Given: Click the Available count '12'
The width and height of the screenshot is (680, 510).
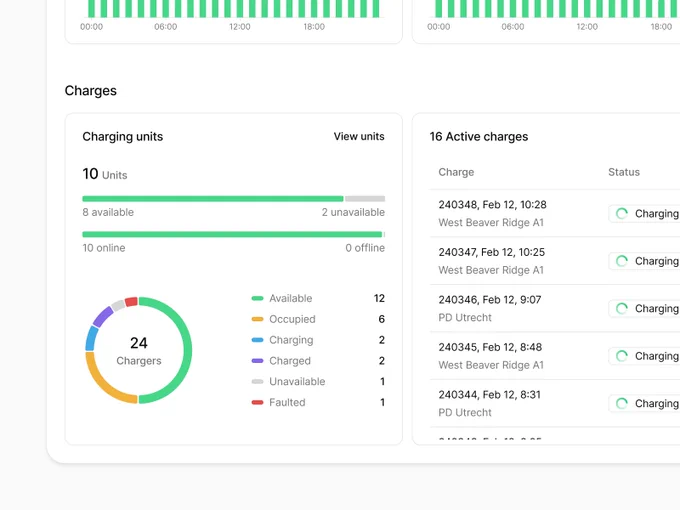Looking at the screenshot, I should [x=379, y=298].
